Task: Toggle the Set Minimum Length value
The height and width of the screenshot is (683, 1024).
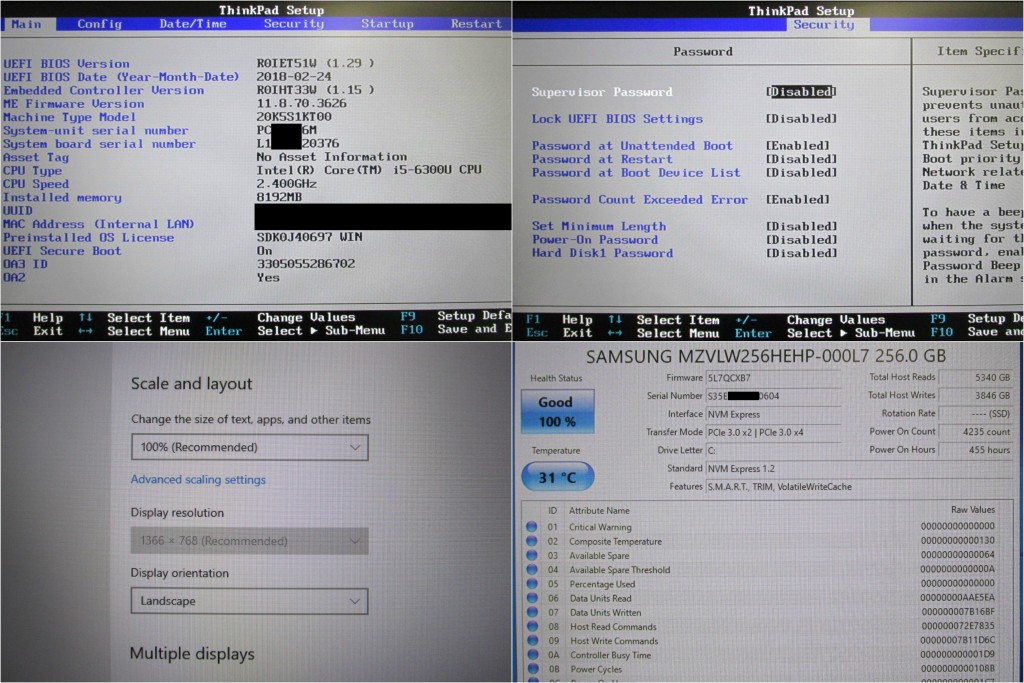Action: 801,226
